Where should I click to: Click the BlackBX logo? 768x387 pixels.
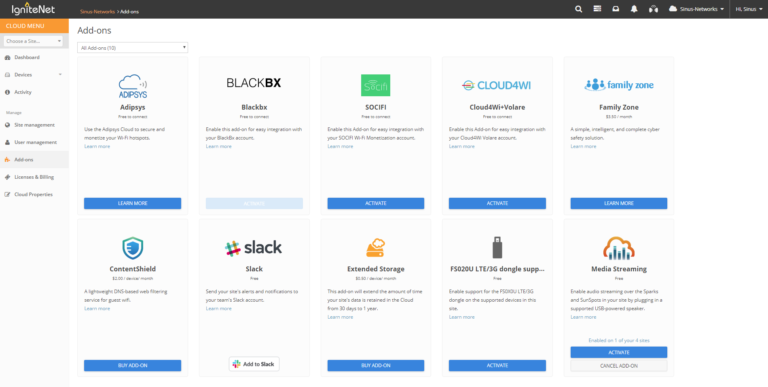[x=254, y=83]
